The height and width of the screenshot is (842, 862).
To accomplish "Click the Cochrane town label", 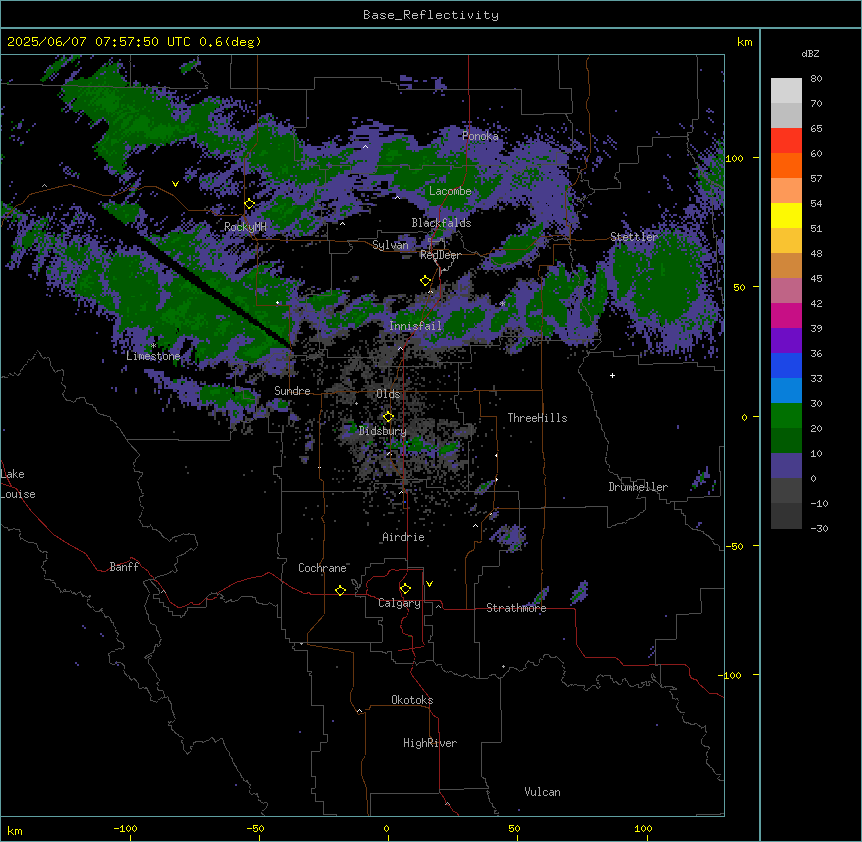I will coord(322,568).
